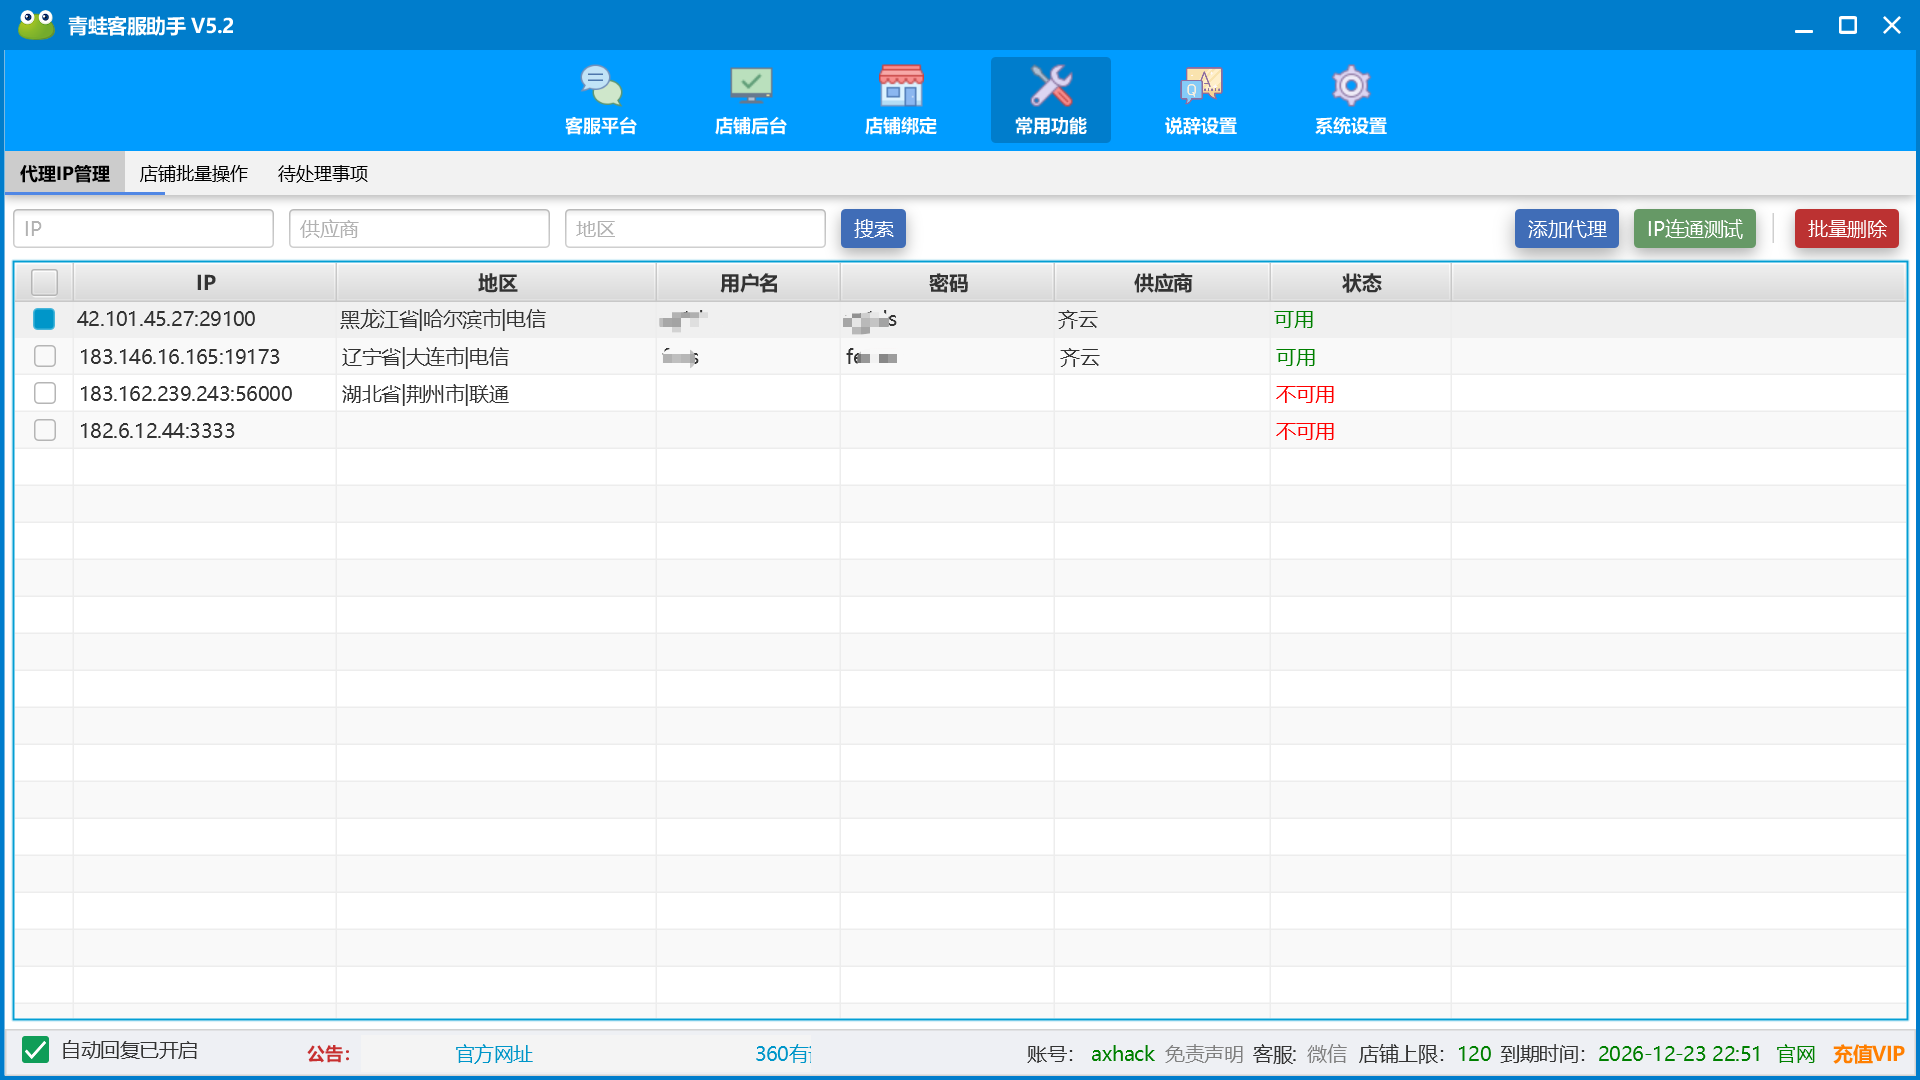Screen dimensions: 1920x1080
Task: Toggle the select-all checkbox in table header
Action: tap(44, 283)
